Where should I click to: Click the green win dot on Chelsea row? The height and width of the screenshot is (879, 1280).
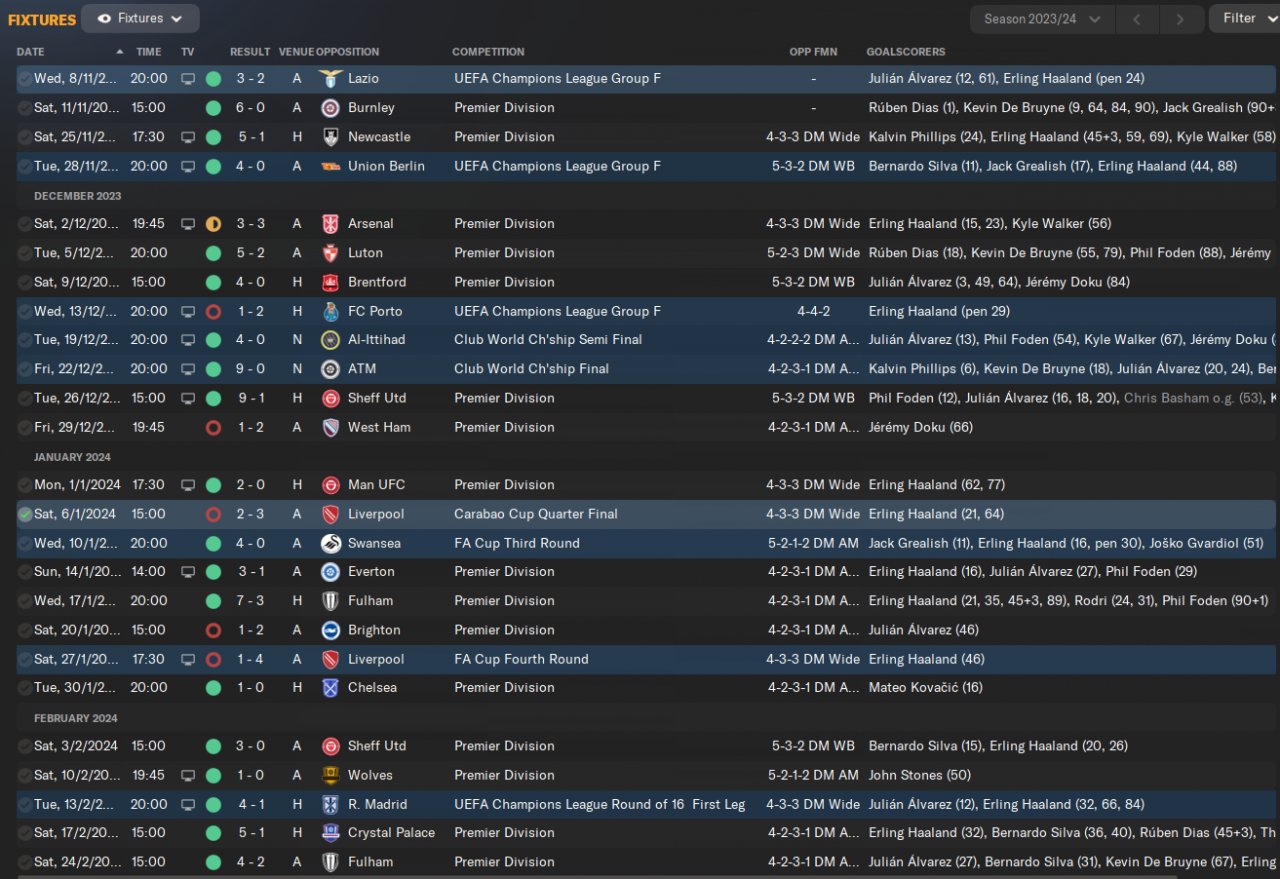click(213, 688)
